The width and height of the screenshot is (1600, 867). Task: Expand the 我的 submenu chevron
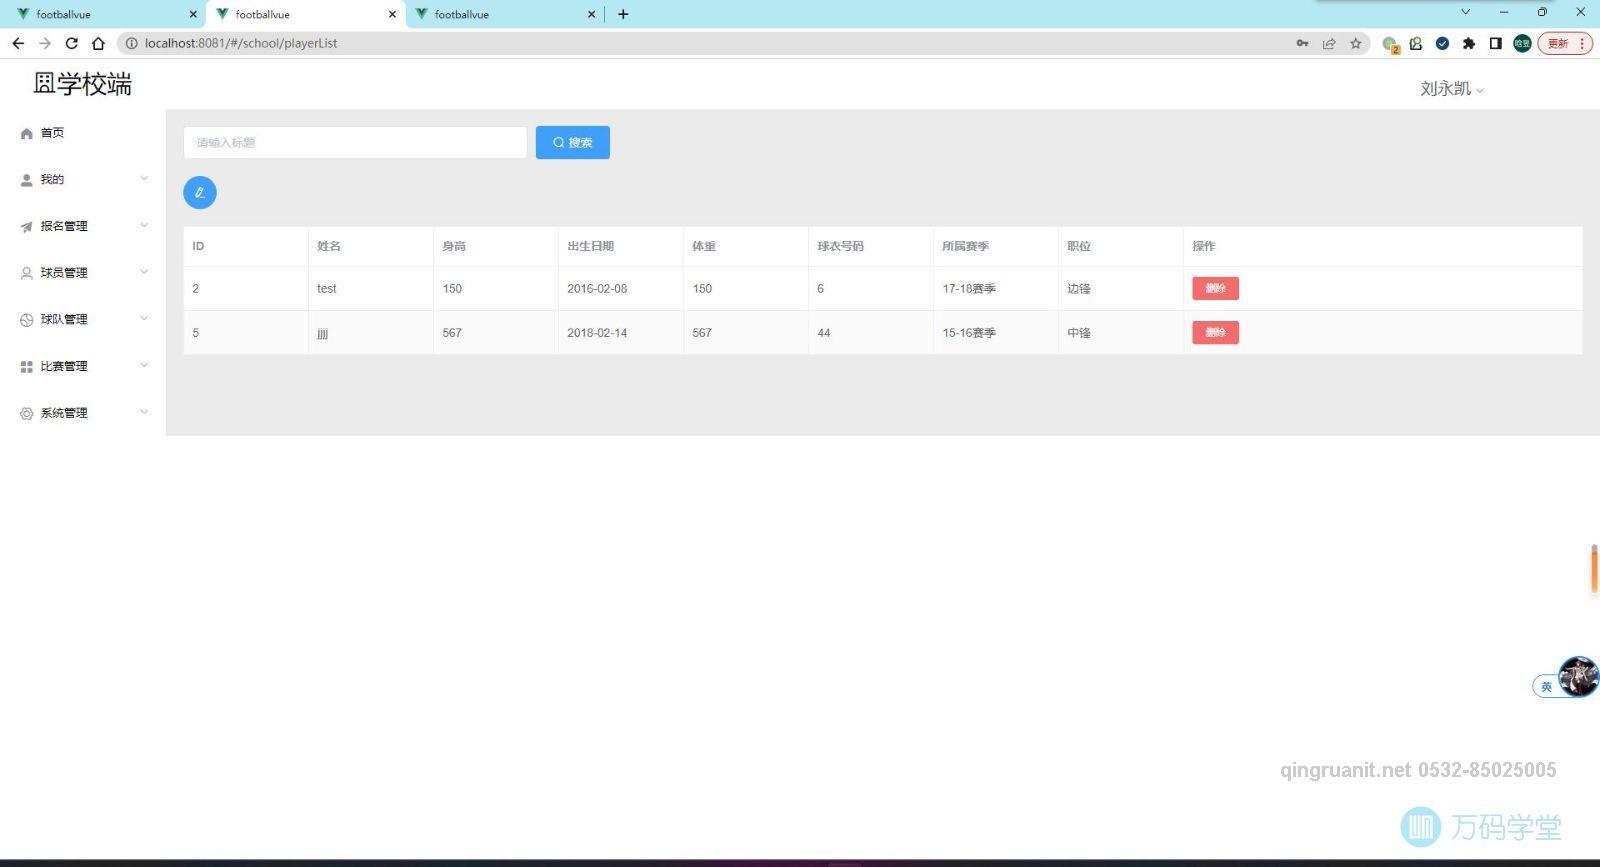pos(144,179)
